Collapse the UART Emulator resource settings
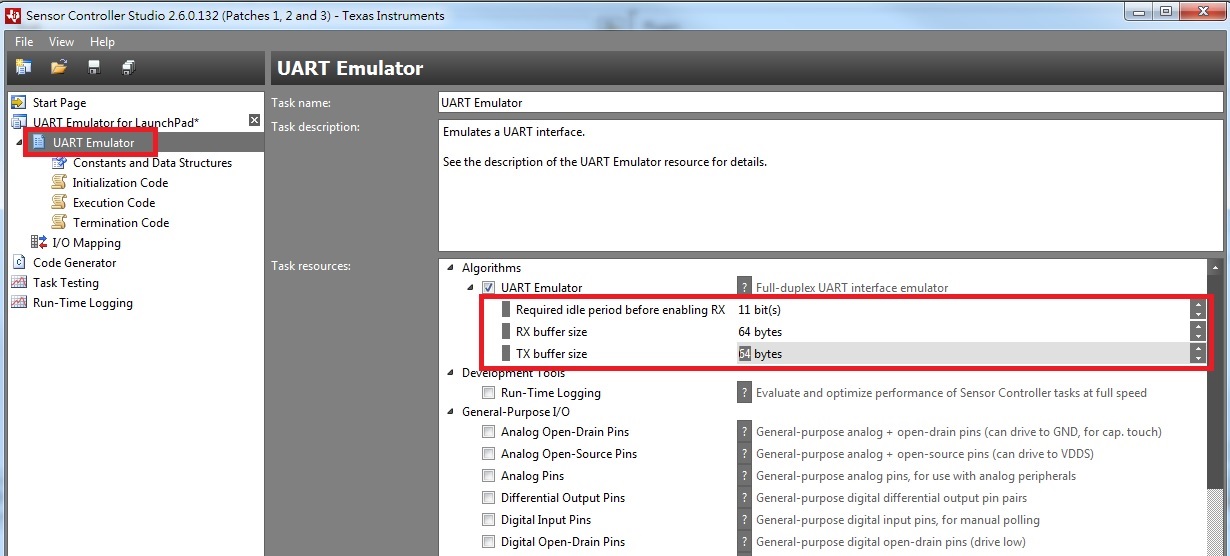Image resolution: width=1230 pixels, height=556 pixels. click(471, 288)
